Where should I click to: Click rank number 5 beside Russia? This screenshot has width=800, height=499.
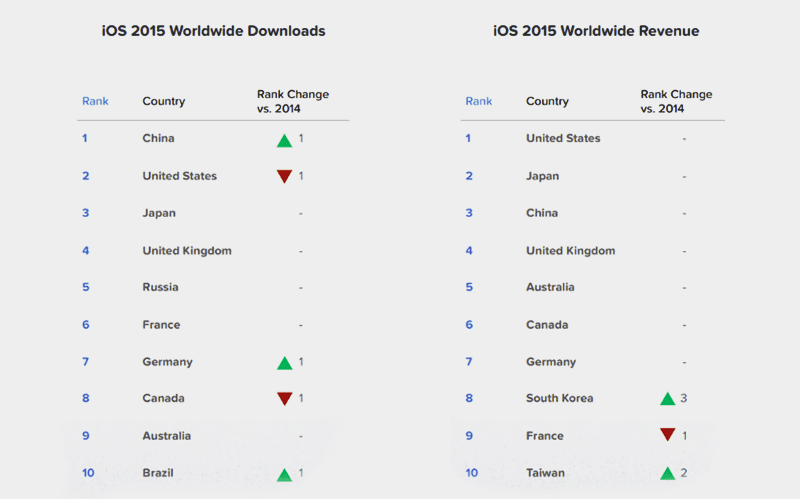[86, 287]
